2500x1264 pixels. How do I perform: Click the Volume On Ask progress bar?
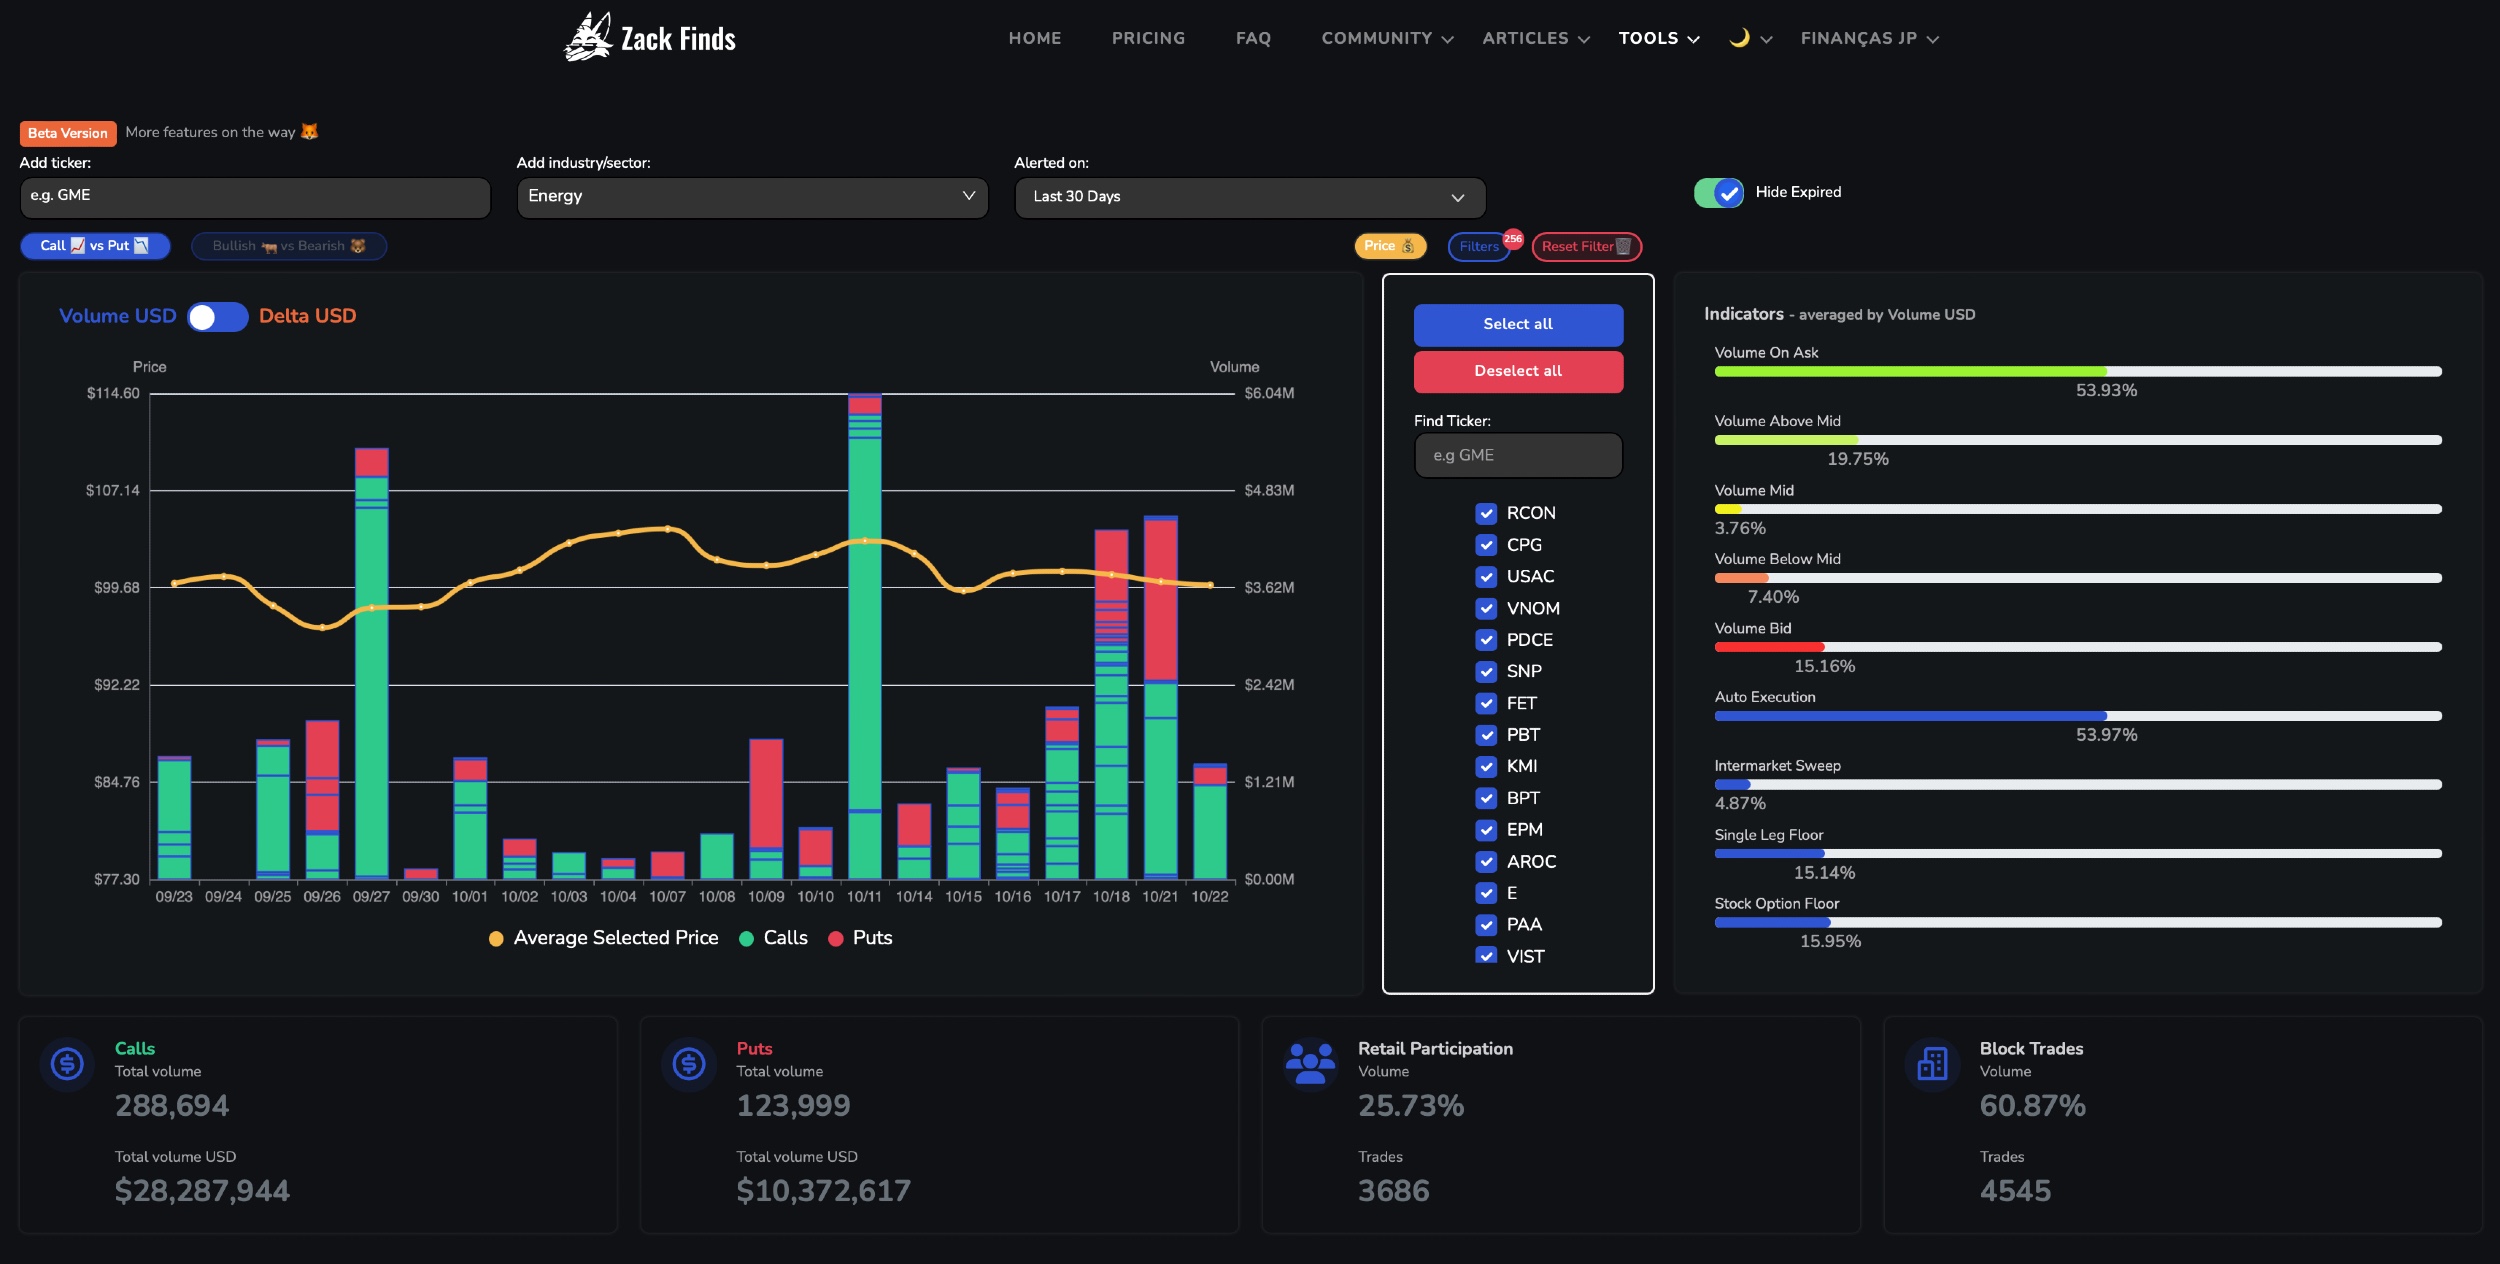[2078, 371]
